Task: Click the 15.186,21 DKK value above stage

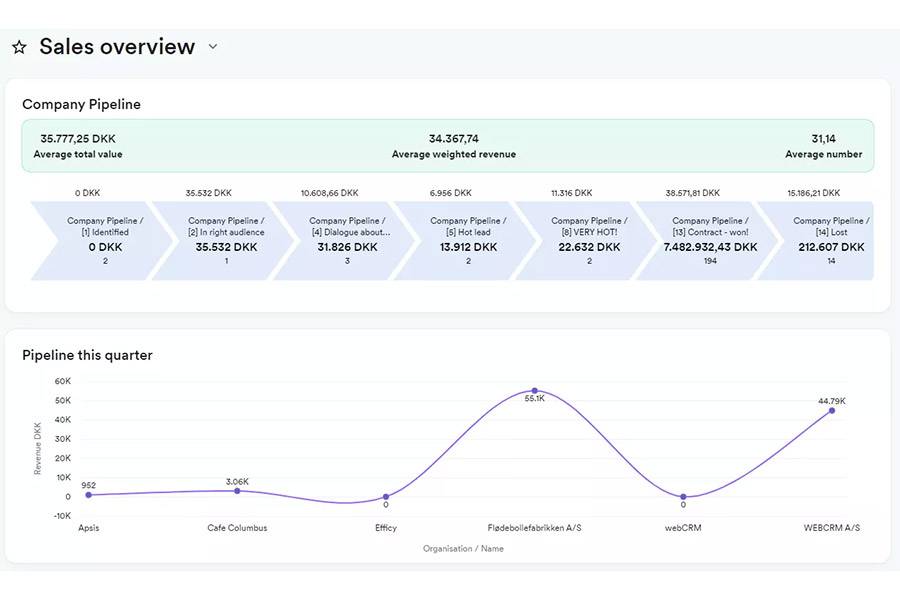Action: pyautogui.click(x=813, y=193)
